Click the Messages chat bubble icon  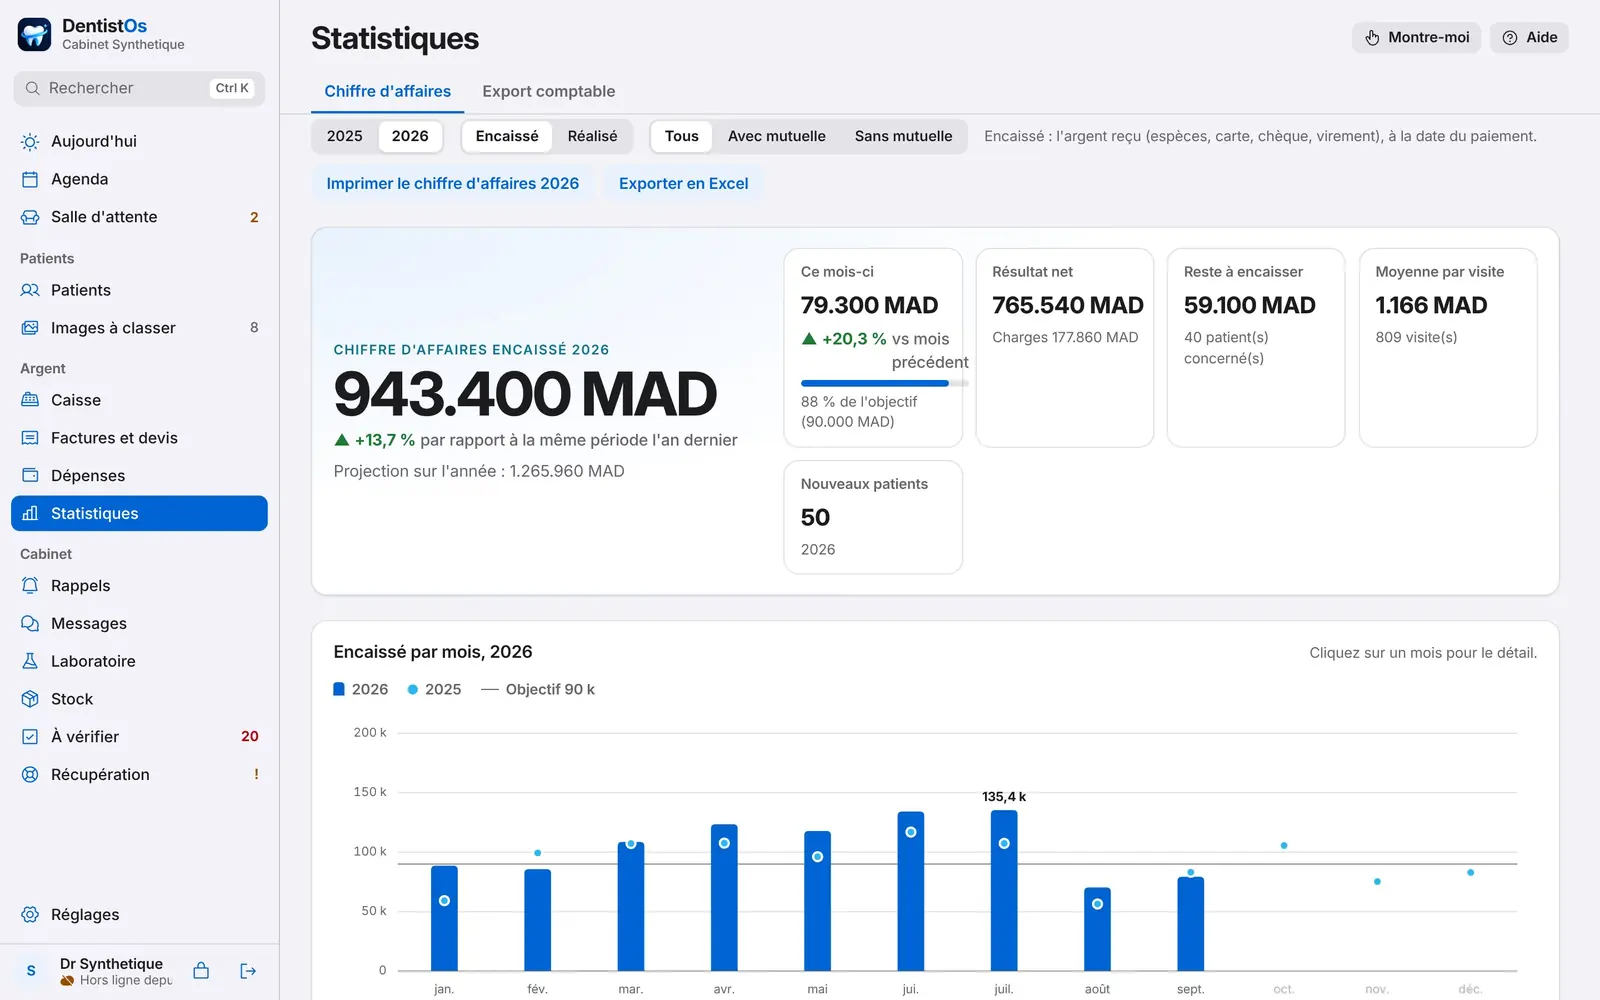[30, 623]
